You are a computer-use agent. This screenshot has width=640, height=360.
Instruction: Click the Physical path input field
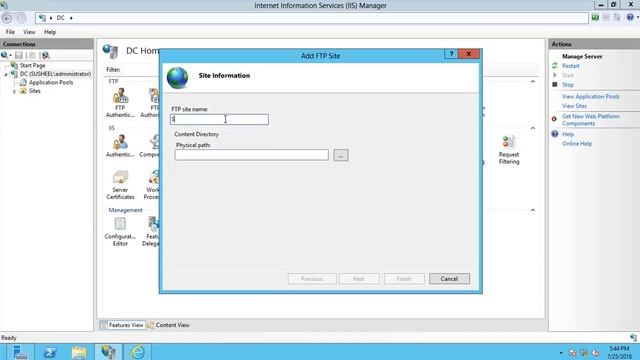coord(251,155)
